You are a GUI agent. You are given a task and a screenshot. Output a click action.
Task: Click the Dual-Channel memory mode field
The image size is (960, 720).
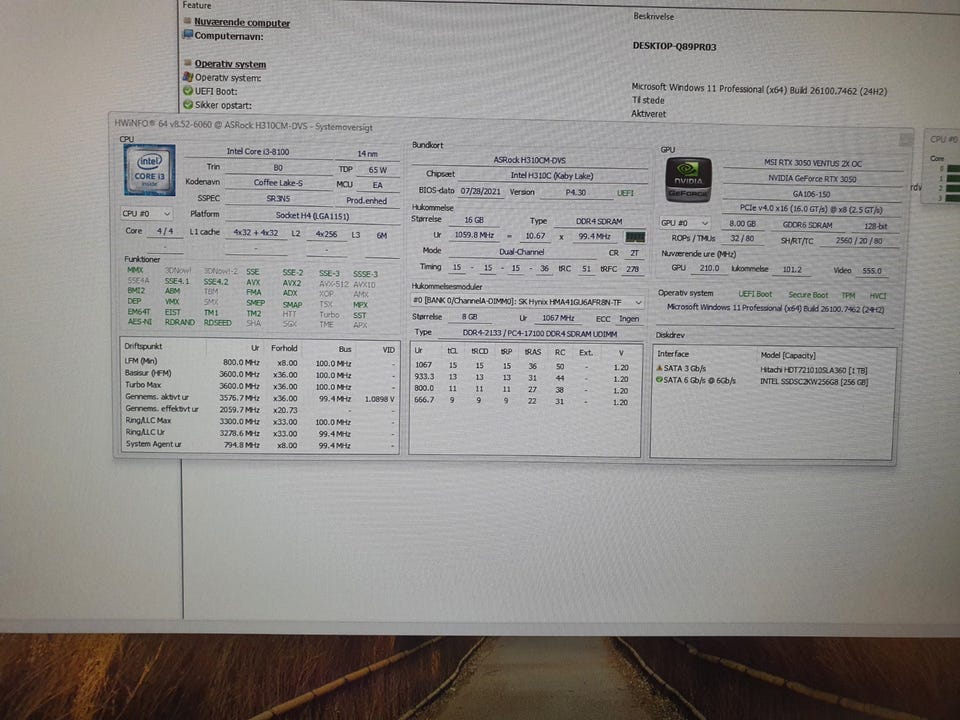[x=522, y=252]
